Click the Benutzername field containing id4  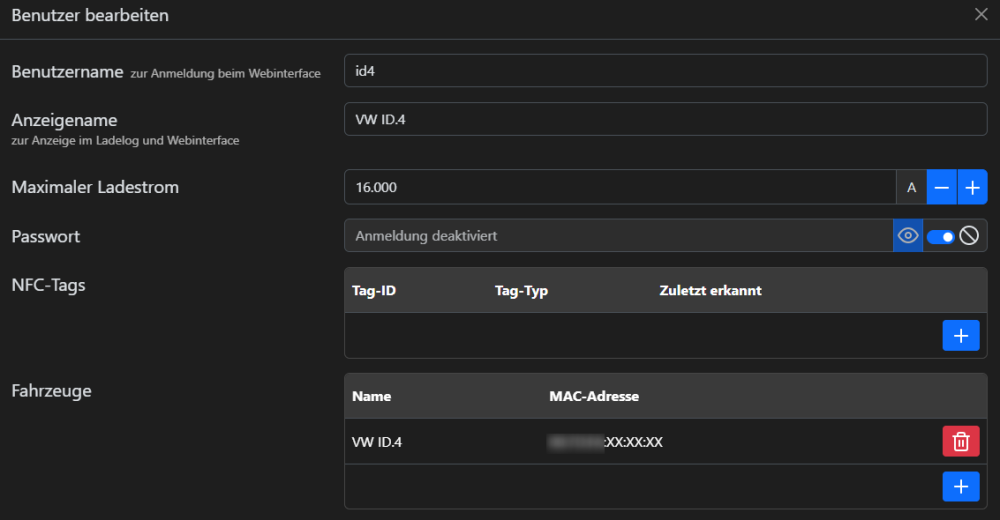tap(665, 71)
